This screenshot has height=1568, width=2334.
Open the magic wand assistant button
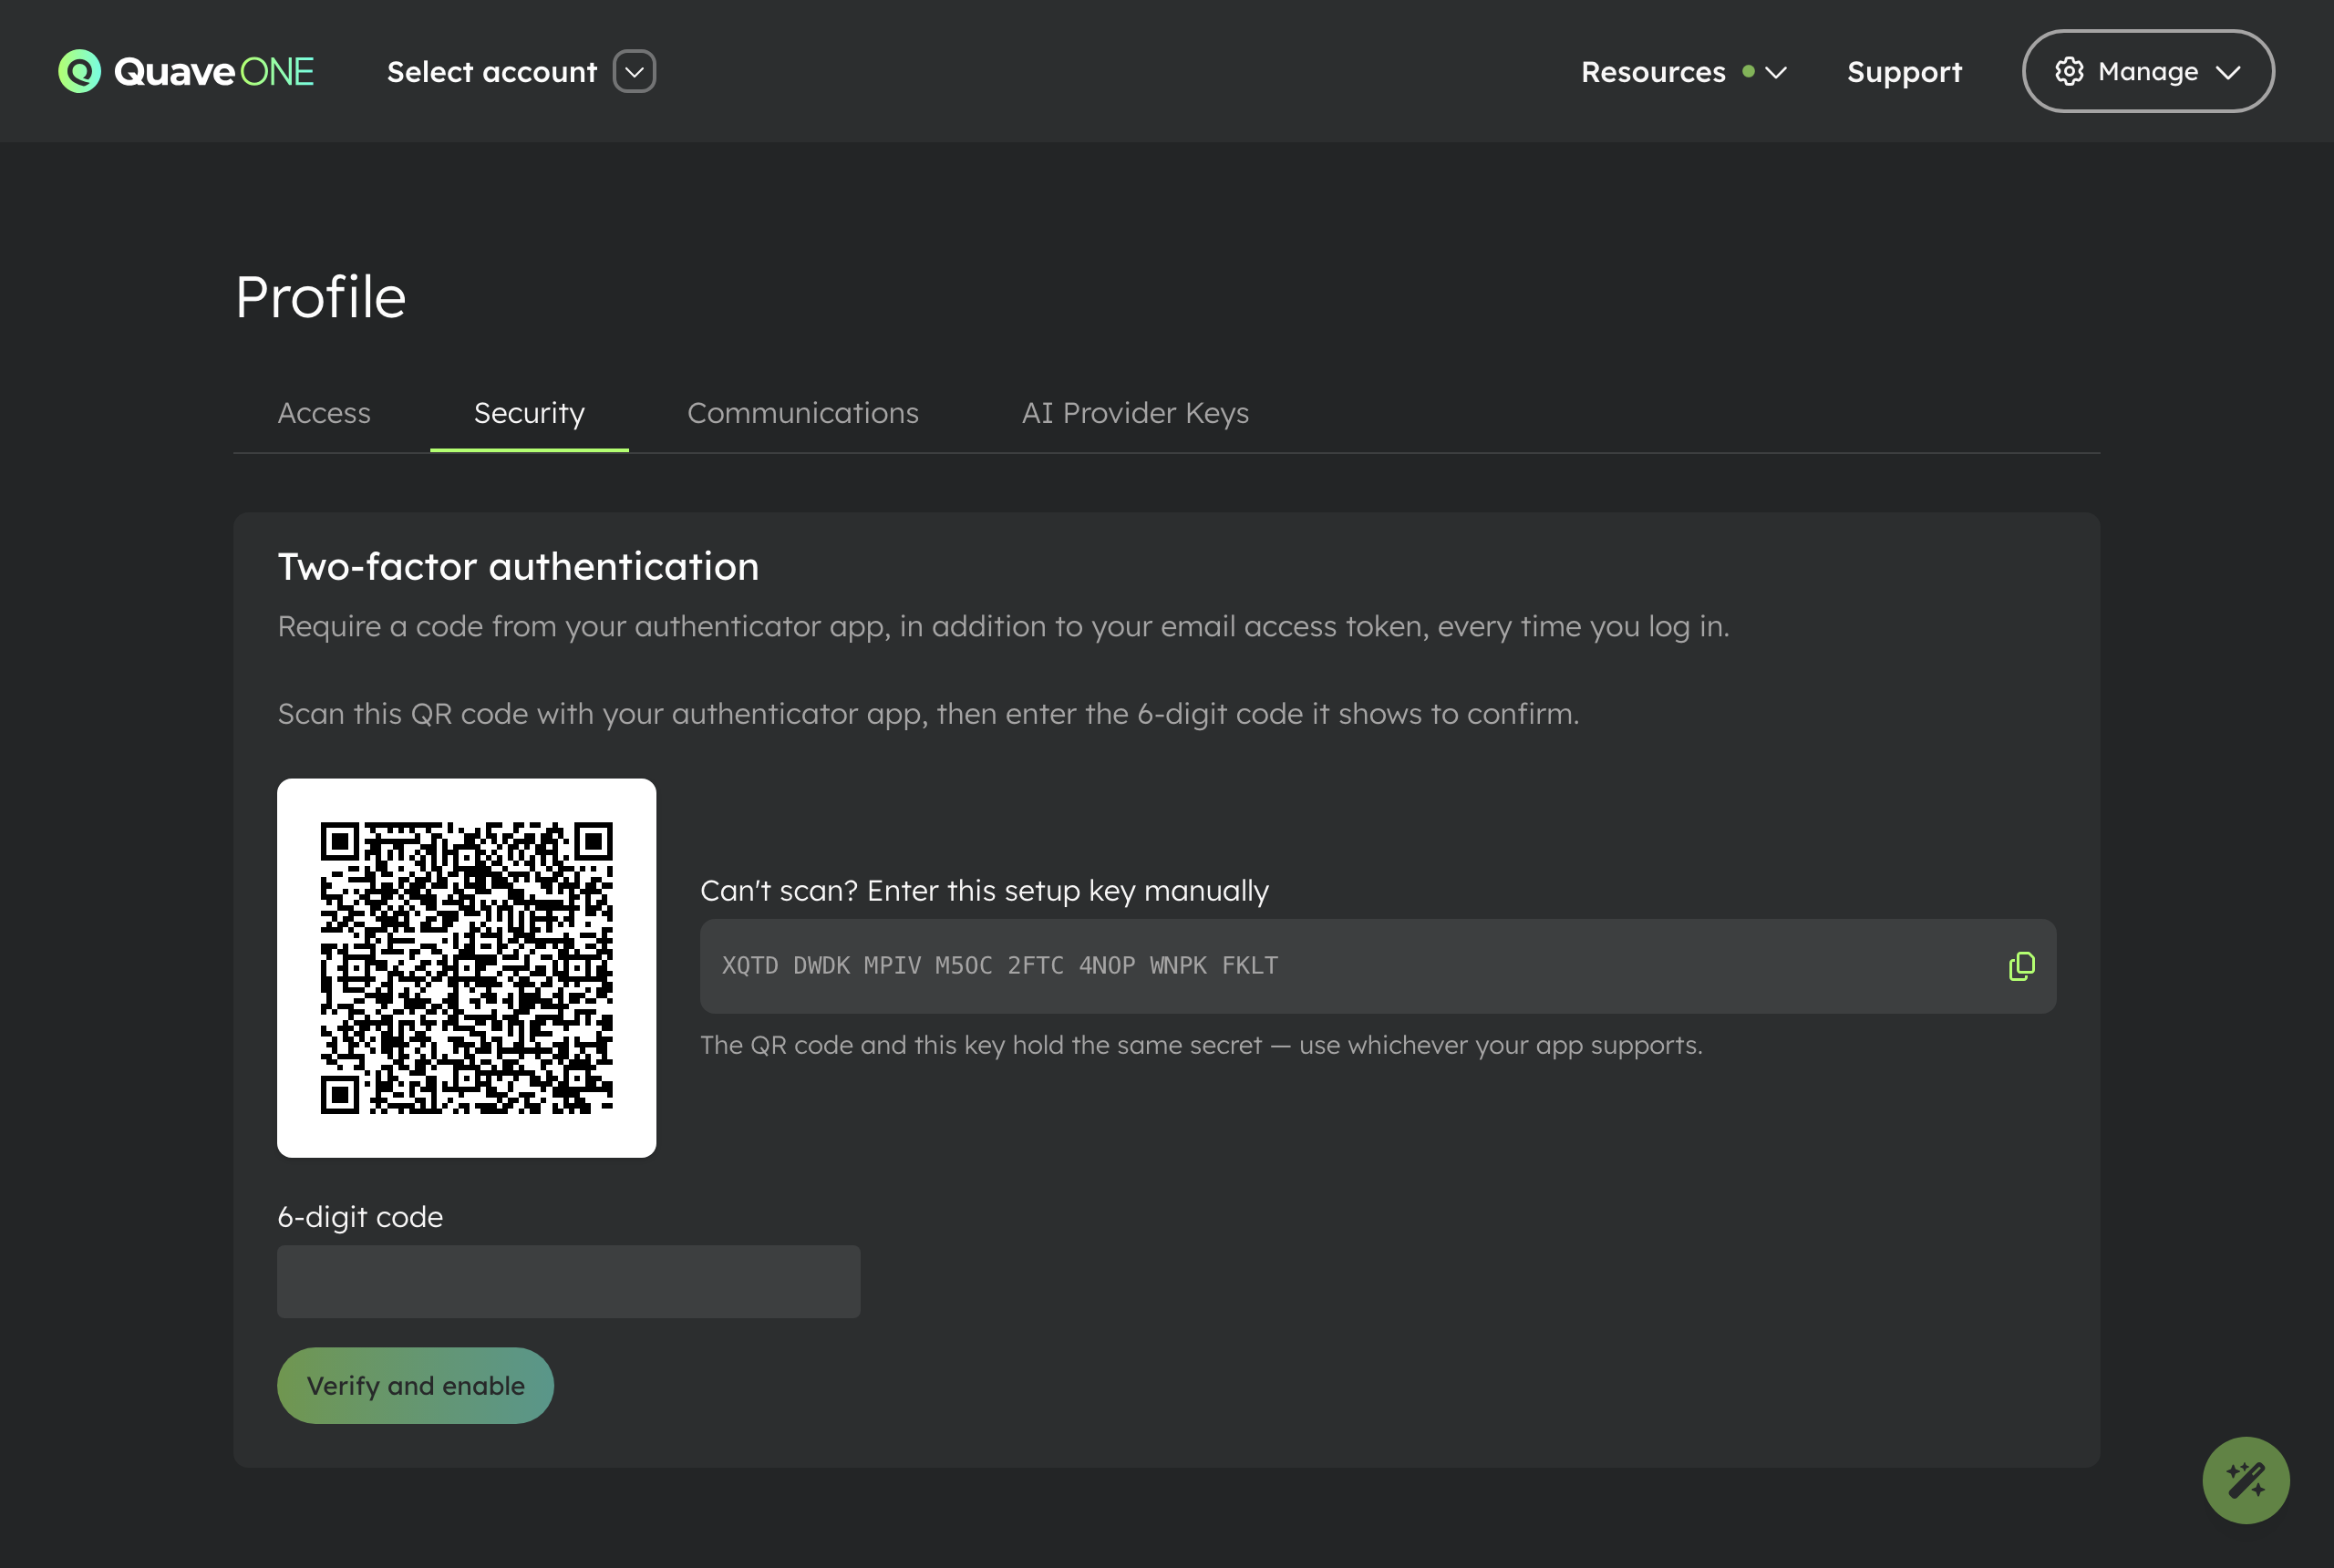click(x=2245, y=1480)
